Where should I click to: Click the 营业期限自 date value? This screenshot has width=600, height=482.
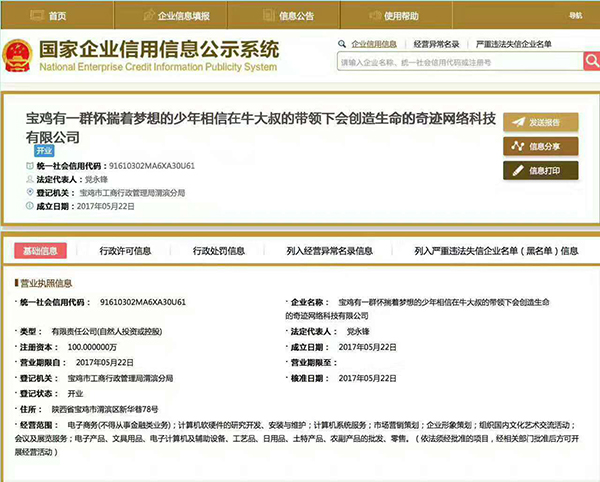pyautogui.click(x=104, y=362)
